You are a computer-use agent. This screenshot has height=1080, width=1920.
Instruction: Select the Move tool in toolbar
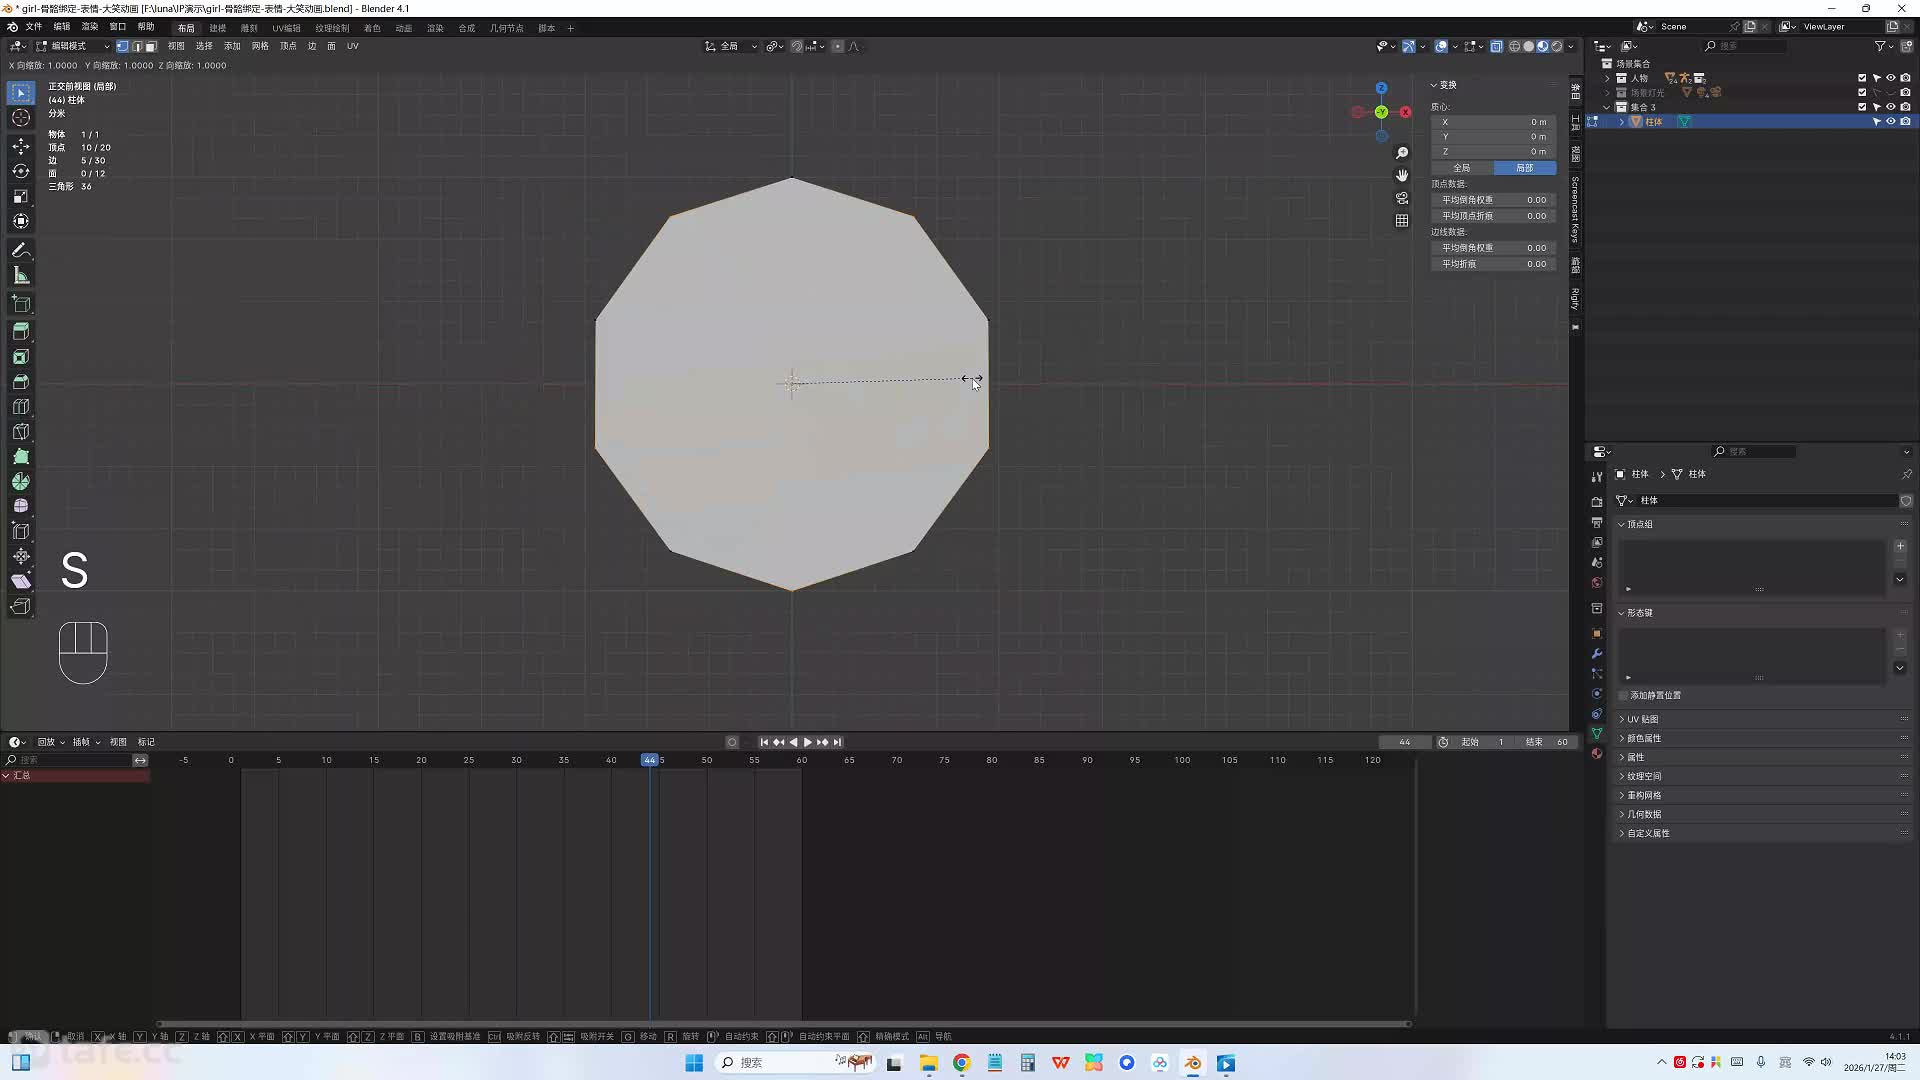[x=21, y=146]
